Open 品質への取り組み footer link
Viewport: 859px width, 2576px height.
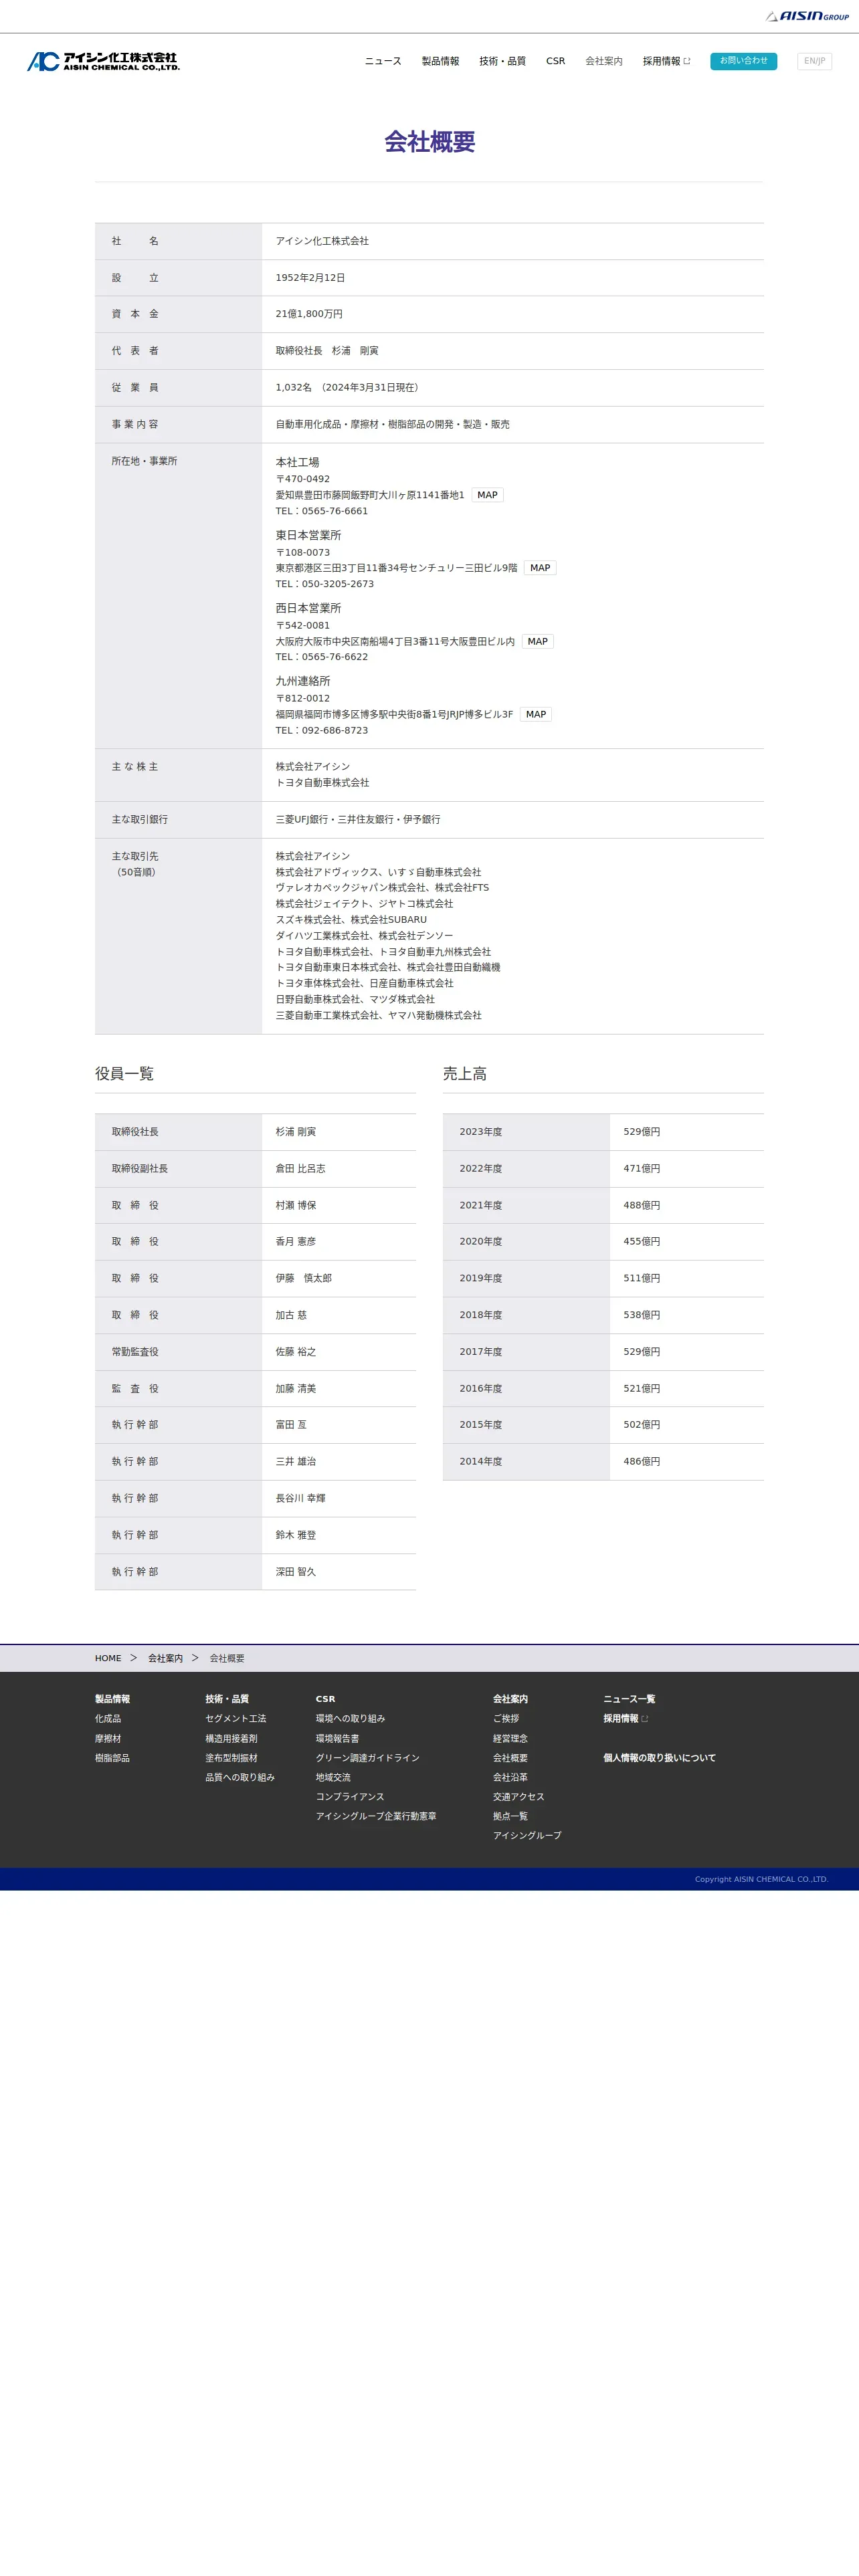240,1778
